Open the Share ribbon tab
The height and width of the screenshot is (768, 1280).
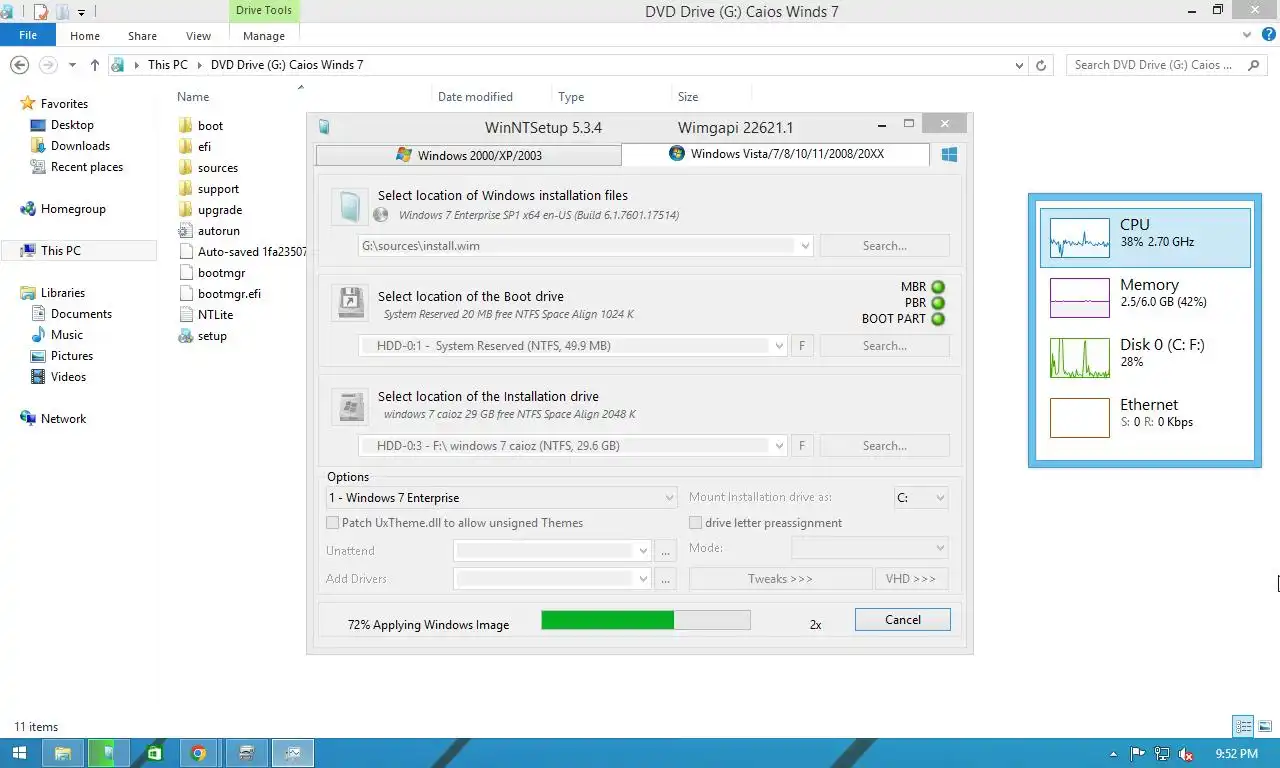[x=142, y=36]
